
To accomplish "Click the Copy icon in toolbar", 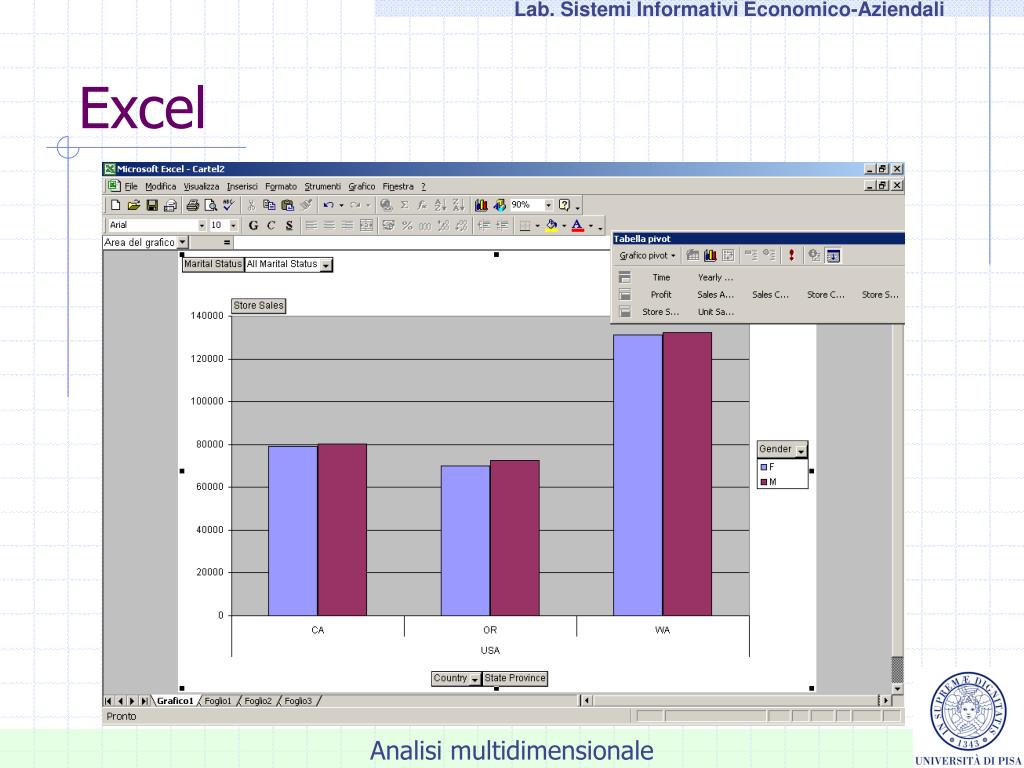I will point(269,205).
